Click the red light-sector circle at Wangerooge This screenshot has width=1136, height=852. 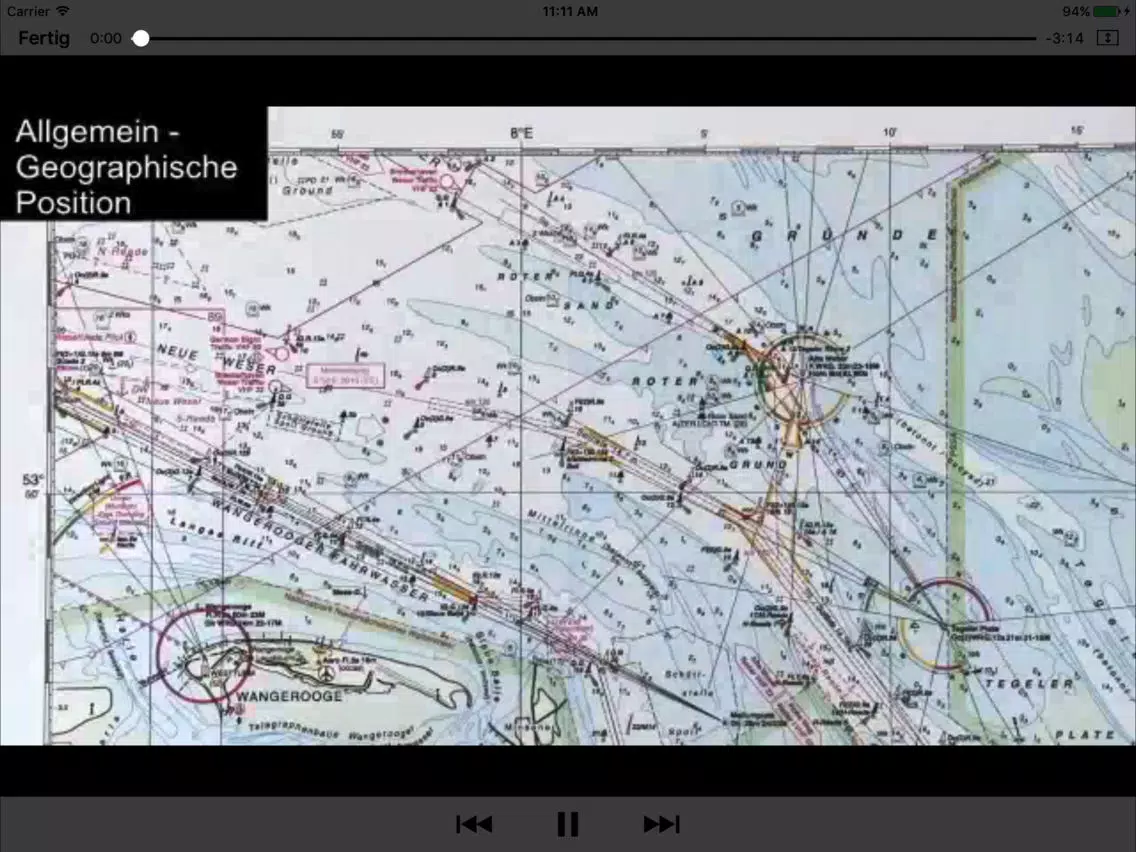pos(204,656)
